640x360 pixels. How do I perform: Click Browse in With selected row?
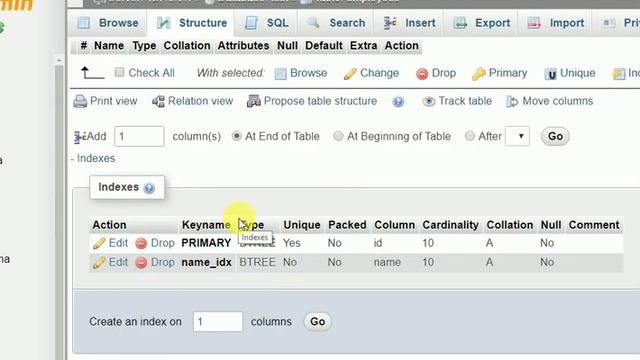pos(301,73)
